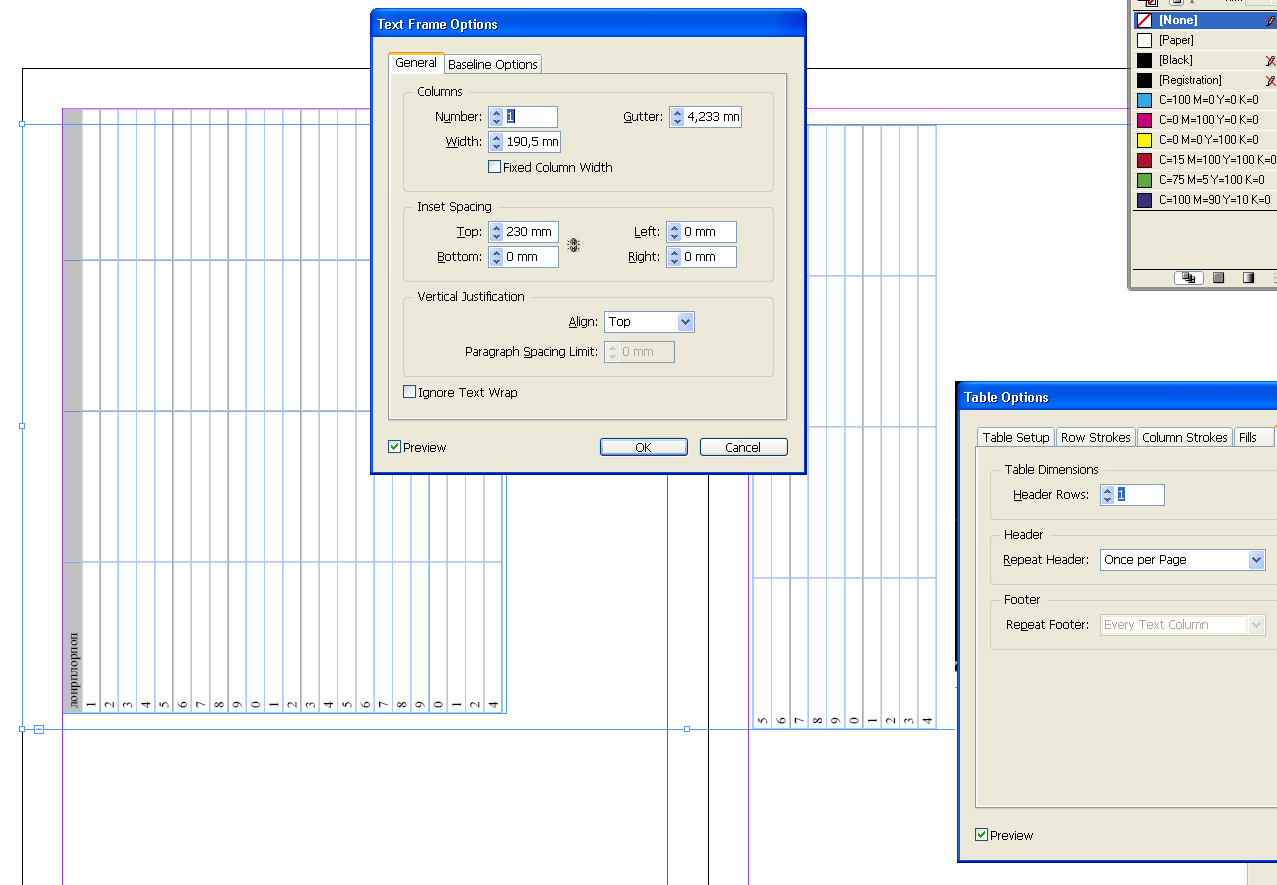Click the Top inset stepper arrows
The width and height of the screenshot is (1277, 885).
[x=496, y=232]
